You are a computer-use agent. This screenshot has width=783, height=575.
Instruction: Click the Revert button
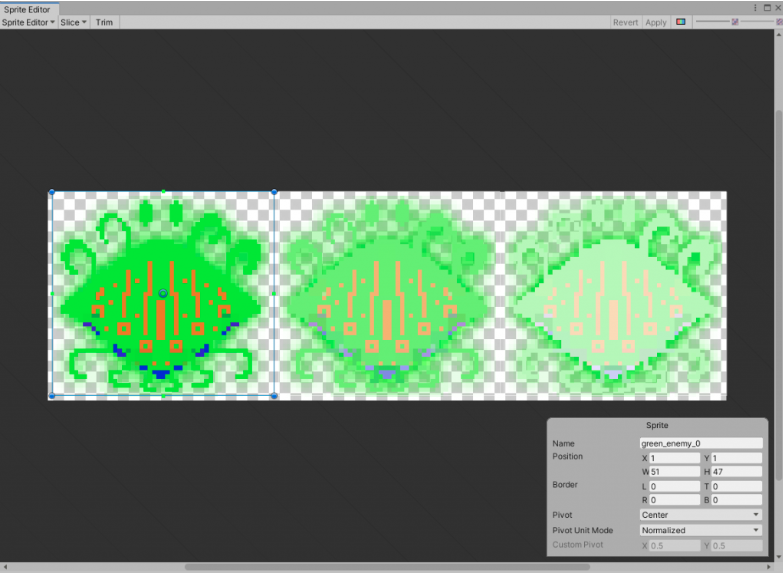[625, 22]
